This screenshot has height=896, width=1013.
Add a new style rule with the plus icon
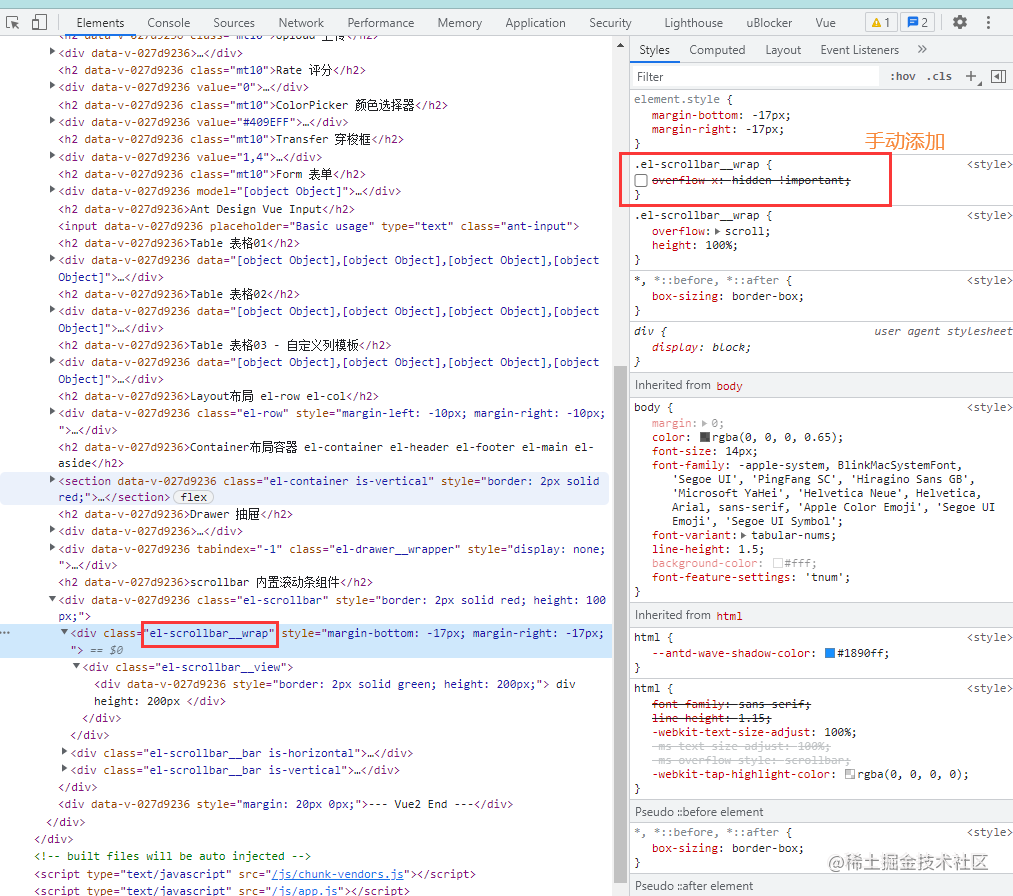(970, 76)
